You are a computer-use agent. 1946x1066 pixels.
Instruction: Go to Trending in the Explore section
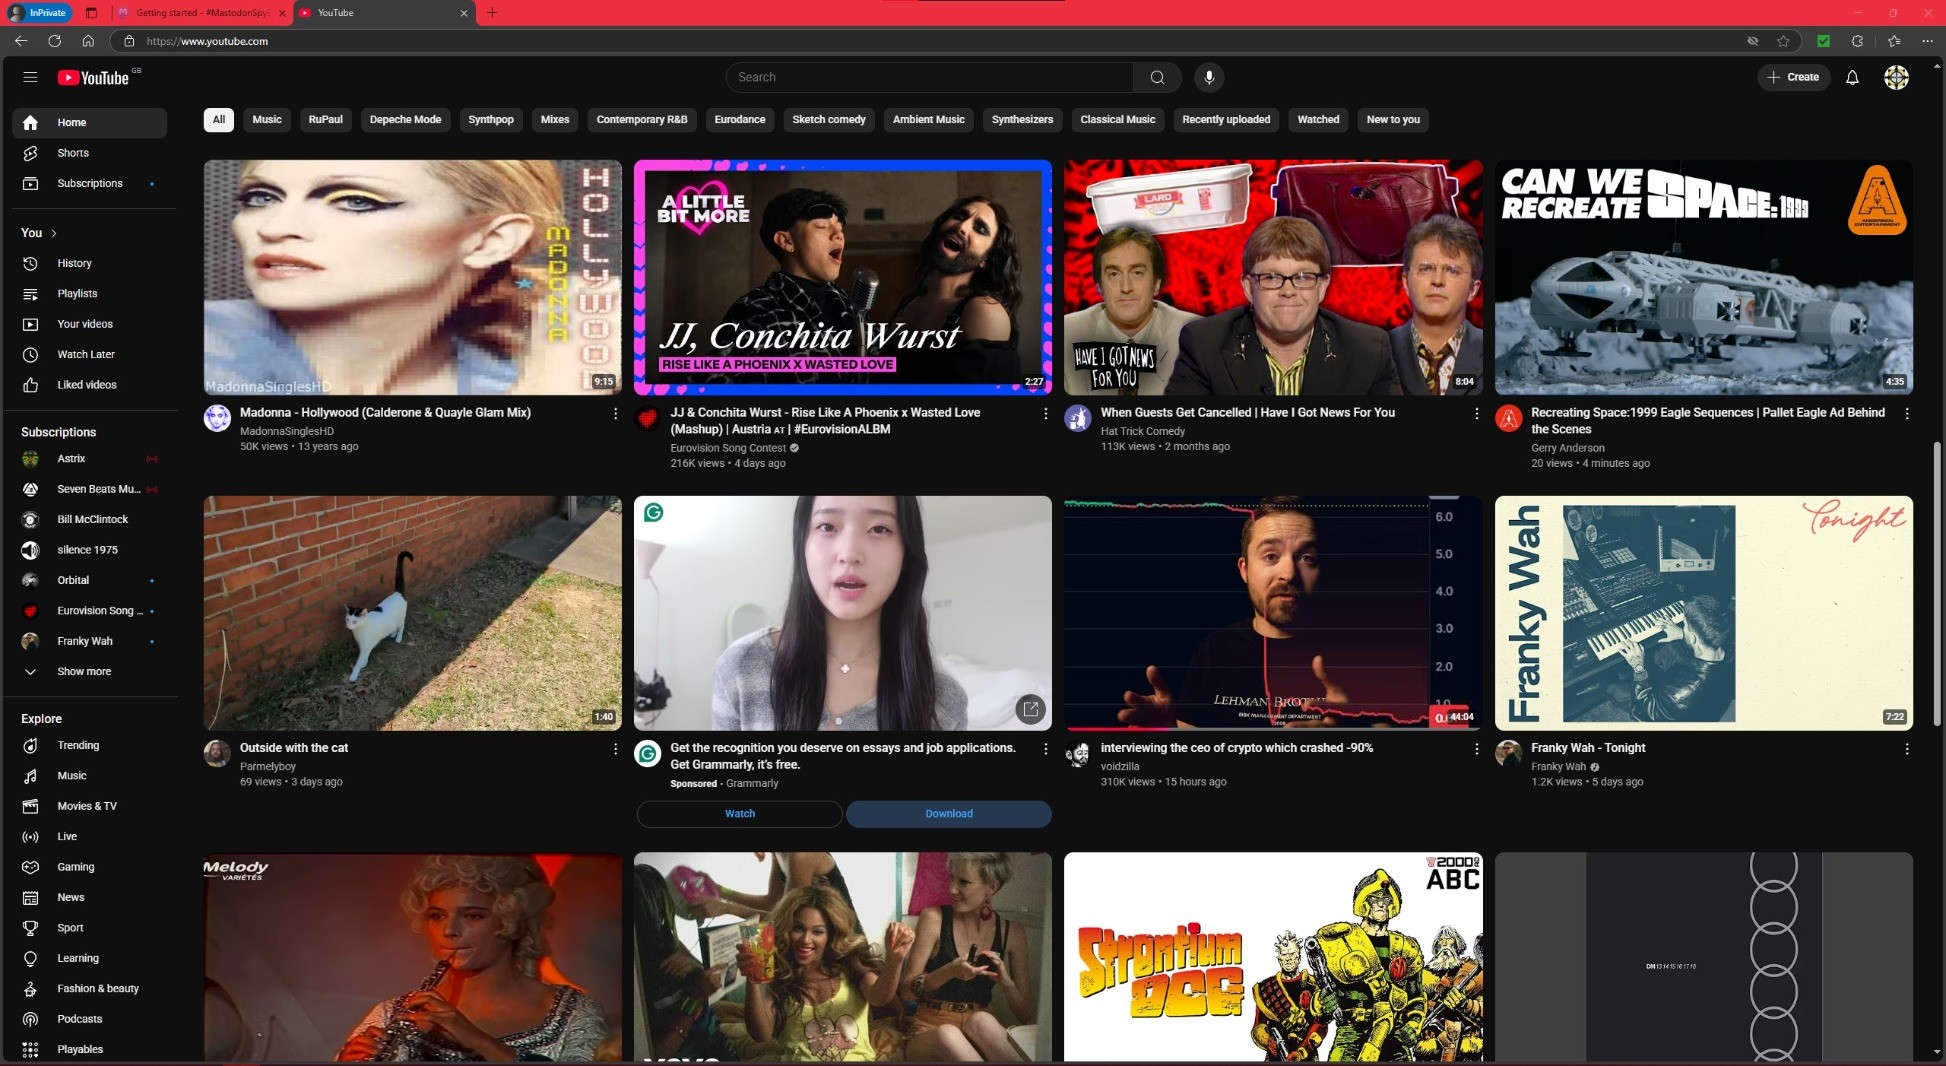coord(77,745)
